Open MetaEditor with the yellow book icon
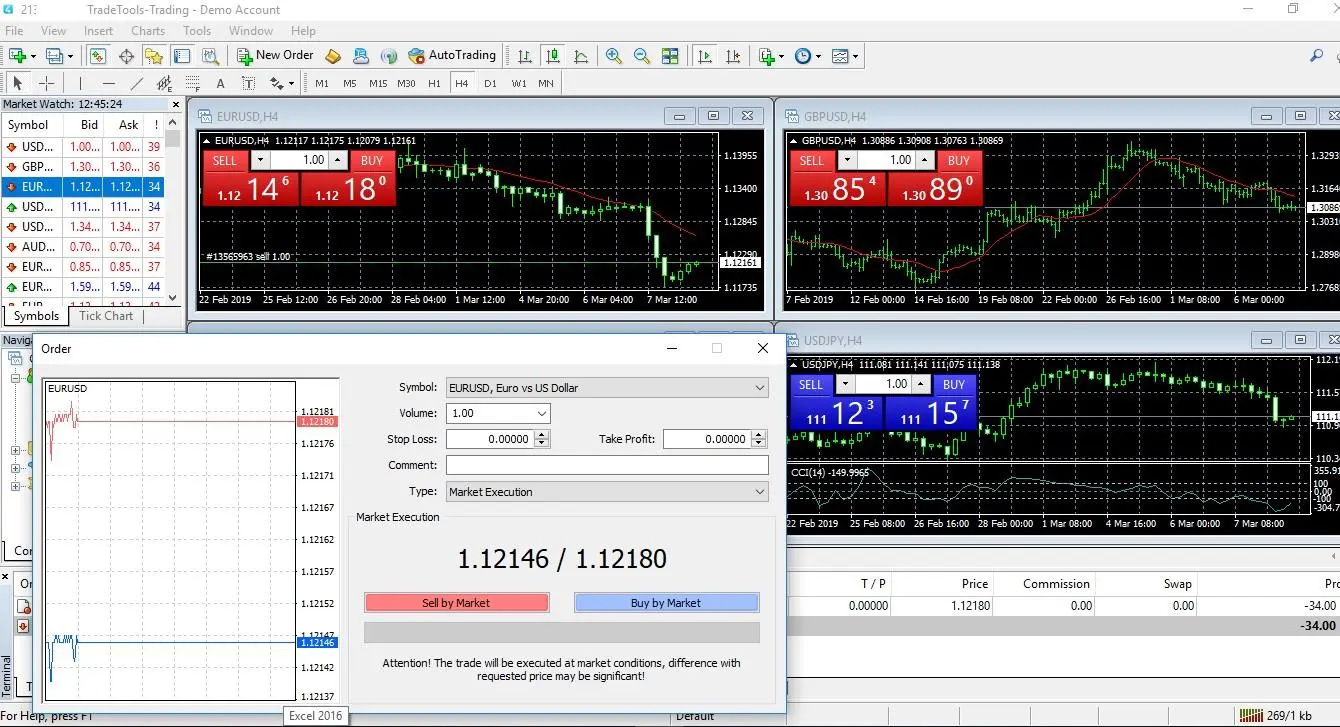Image resolution: width=1340 pixels, height=727 pixels. pyautogui.click(x=334, y=56)
